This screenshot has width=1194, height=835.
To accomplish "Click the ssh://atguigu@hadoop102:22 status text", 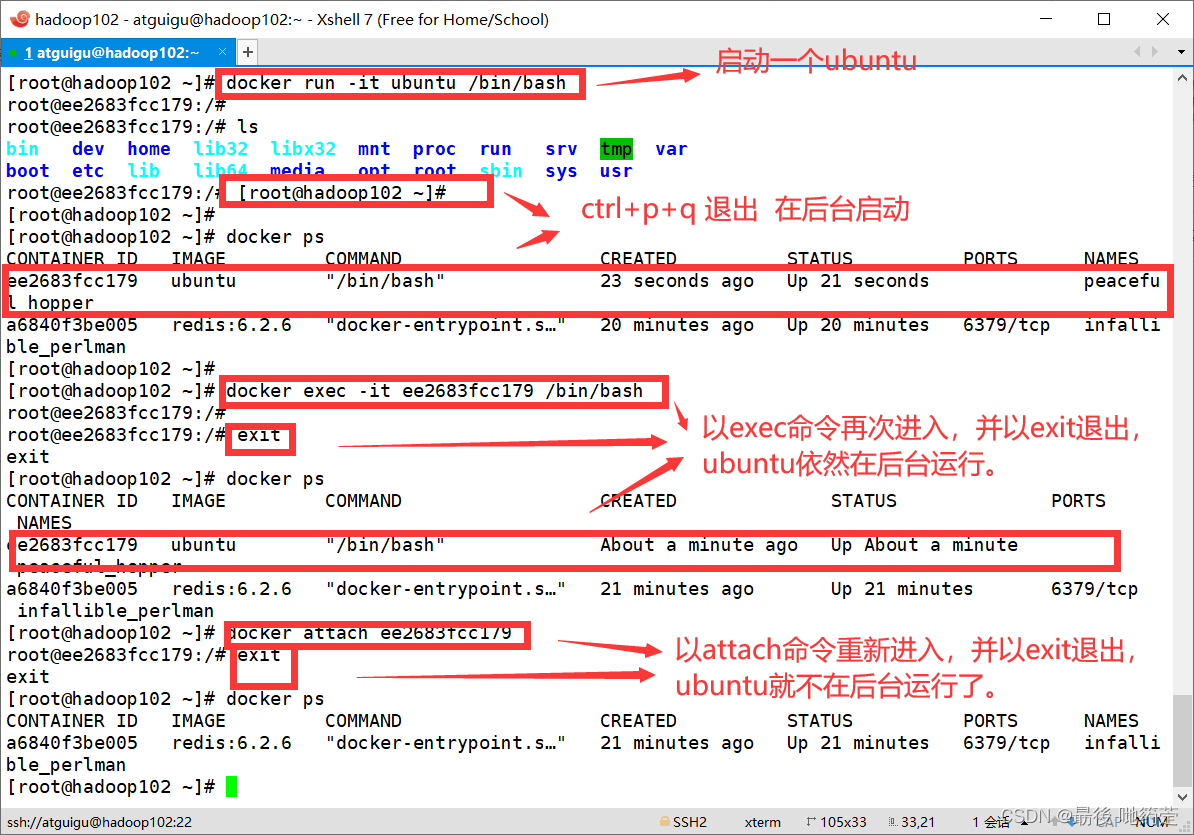I will click(x=100, y=822).
